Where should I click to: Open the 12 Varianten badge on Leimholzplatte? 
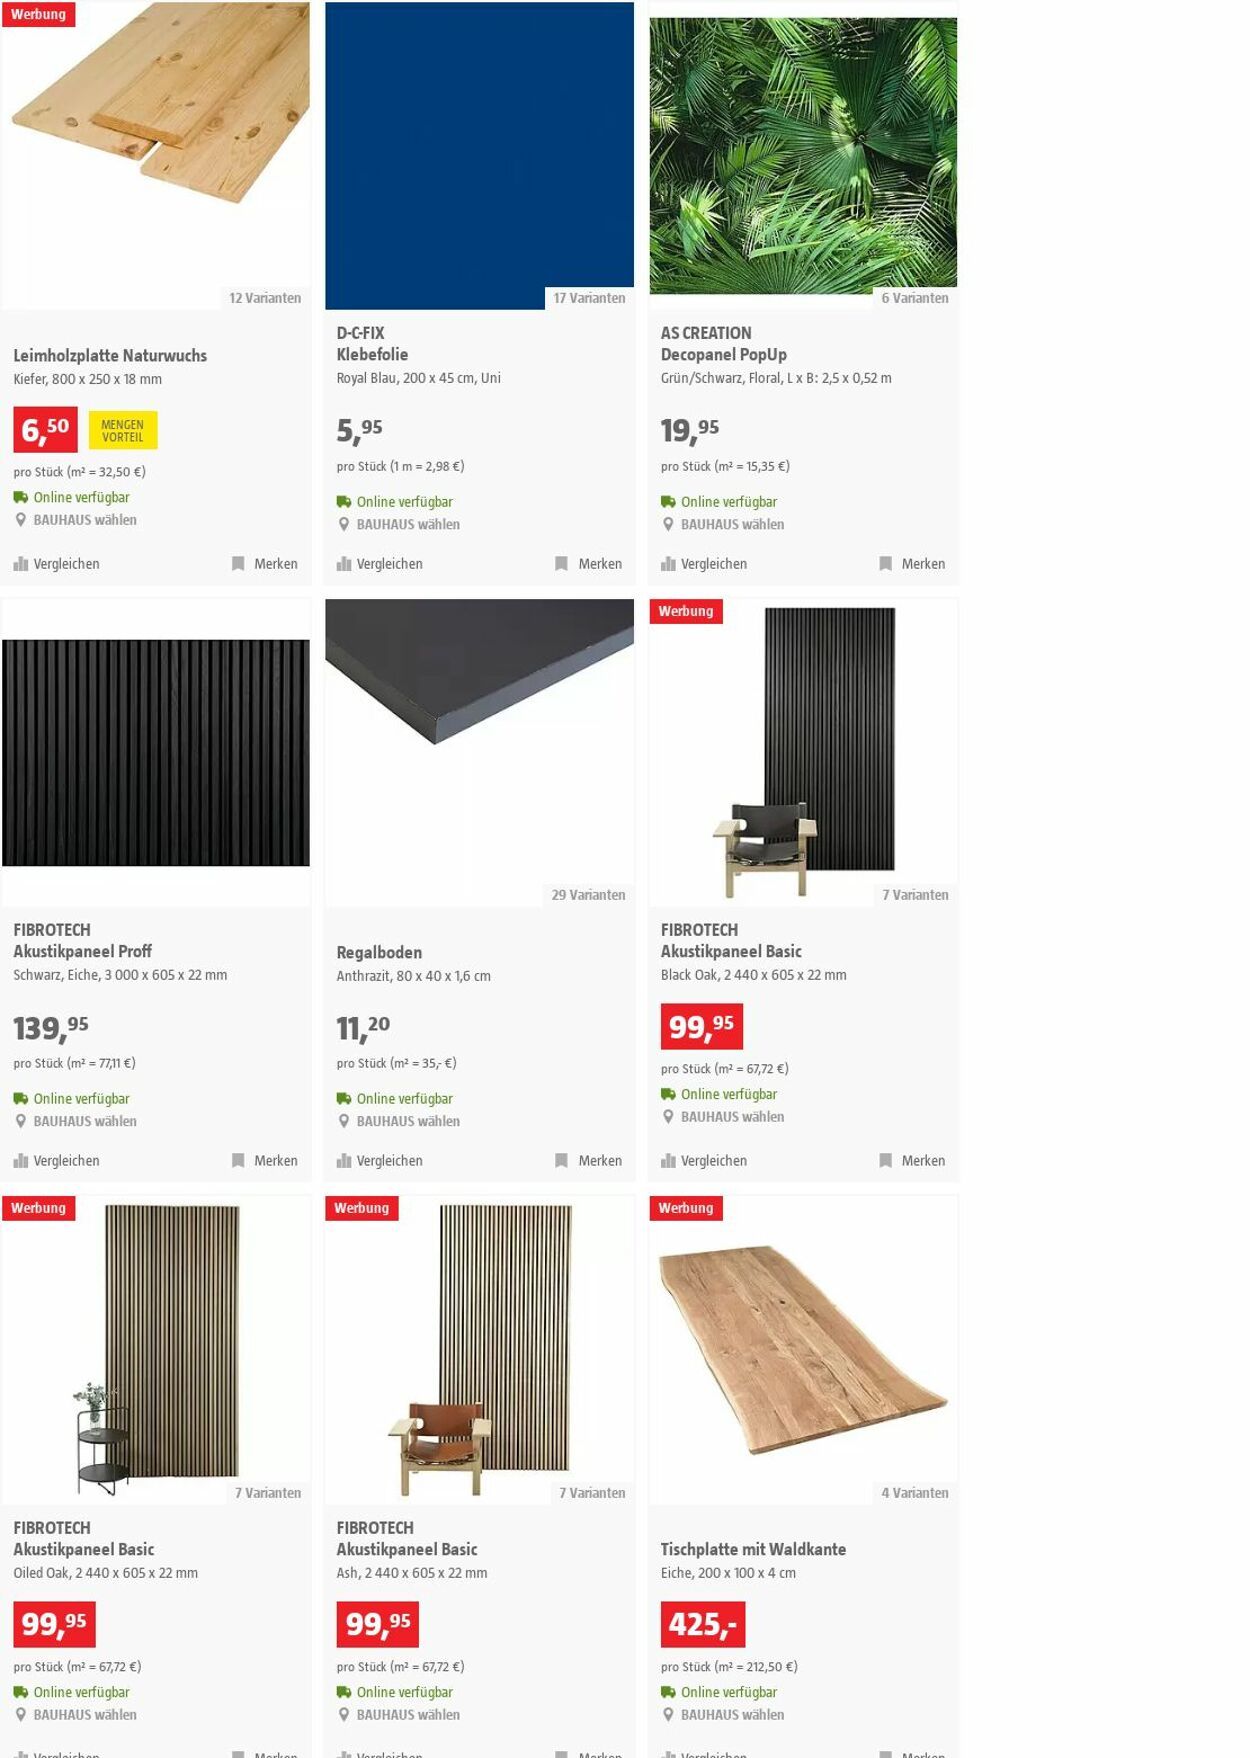click(x=265, y=298)
